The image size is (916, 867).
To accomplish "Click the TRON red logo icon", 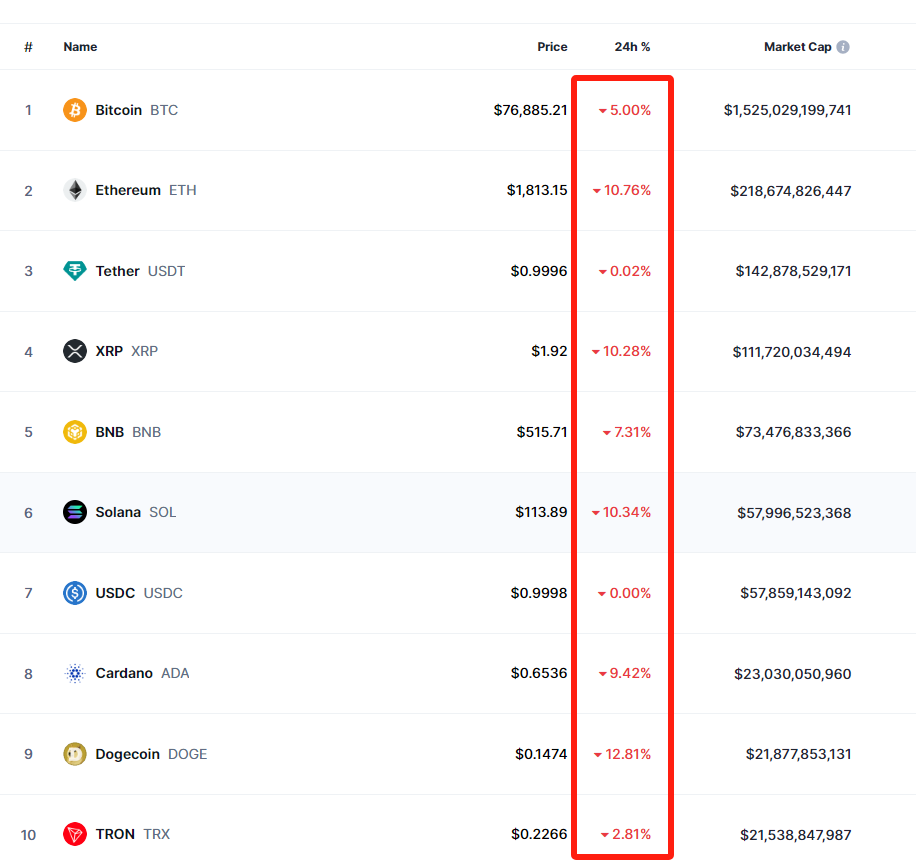I will (75, 834).
